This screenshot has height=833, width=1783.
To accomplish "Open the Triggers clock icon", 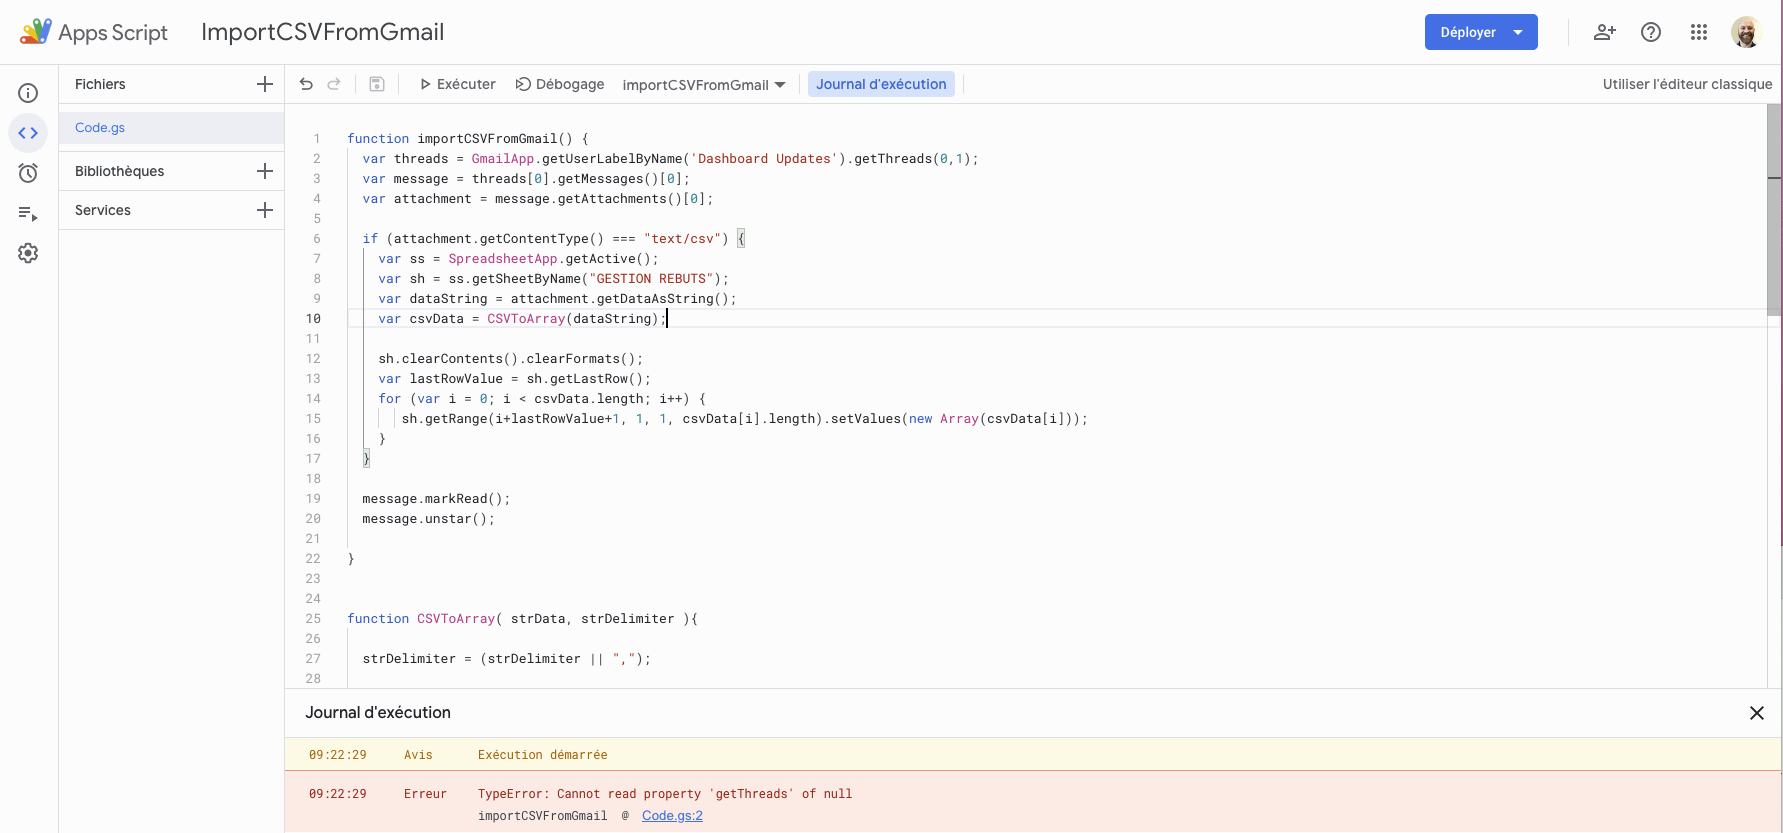I will (x=28, y=173).
